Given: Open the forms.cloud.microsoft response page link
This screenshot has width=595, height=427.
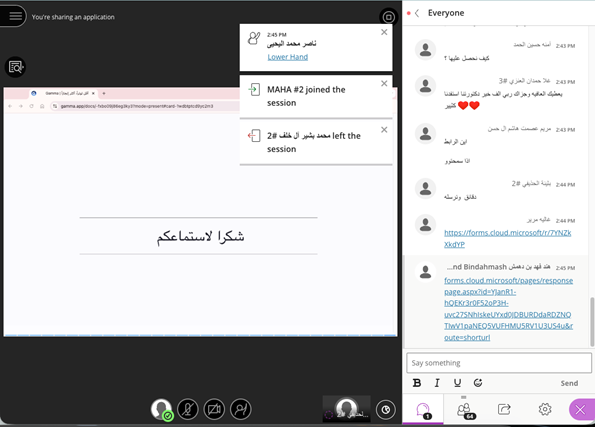Looking at the screenshot, I should point(508,309).
